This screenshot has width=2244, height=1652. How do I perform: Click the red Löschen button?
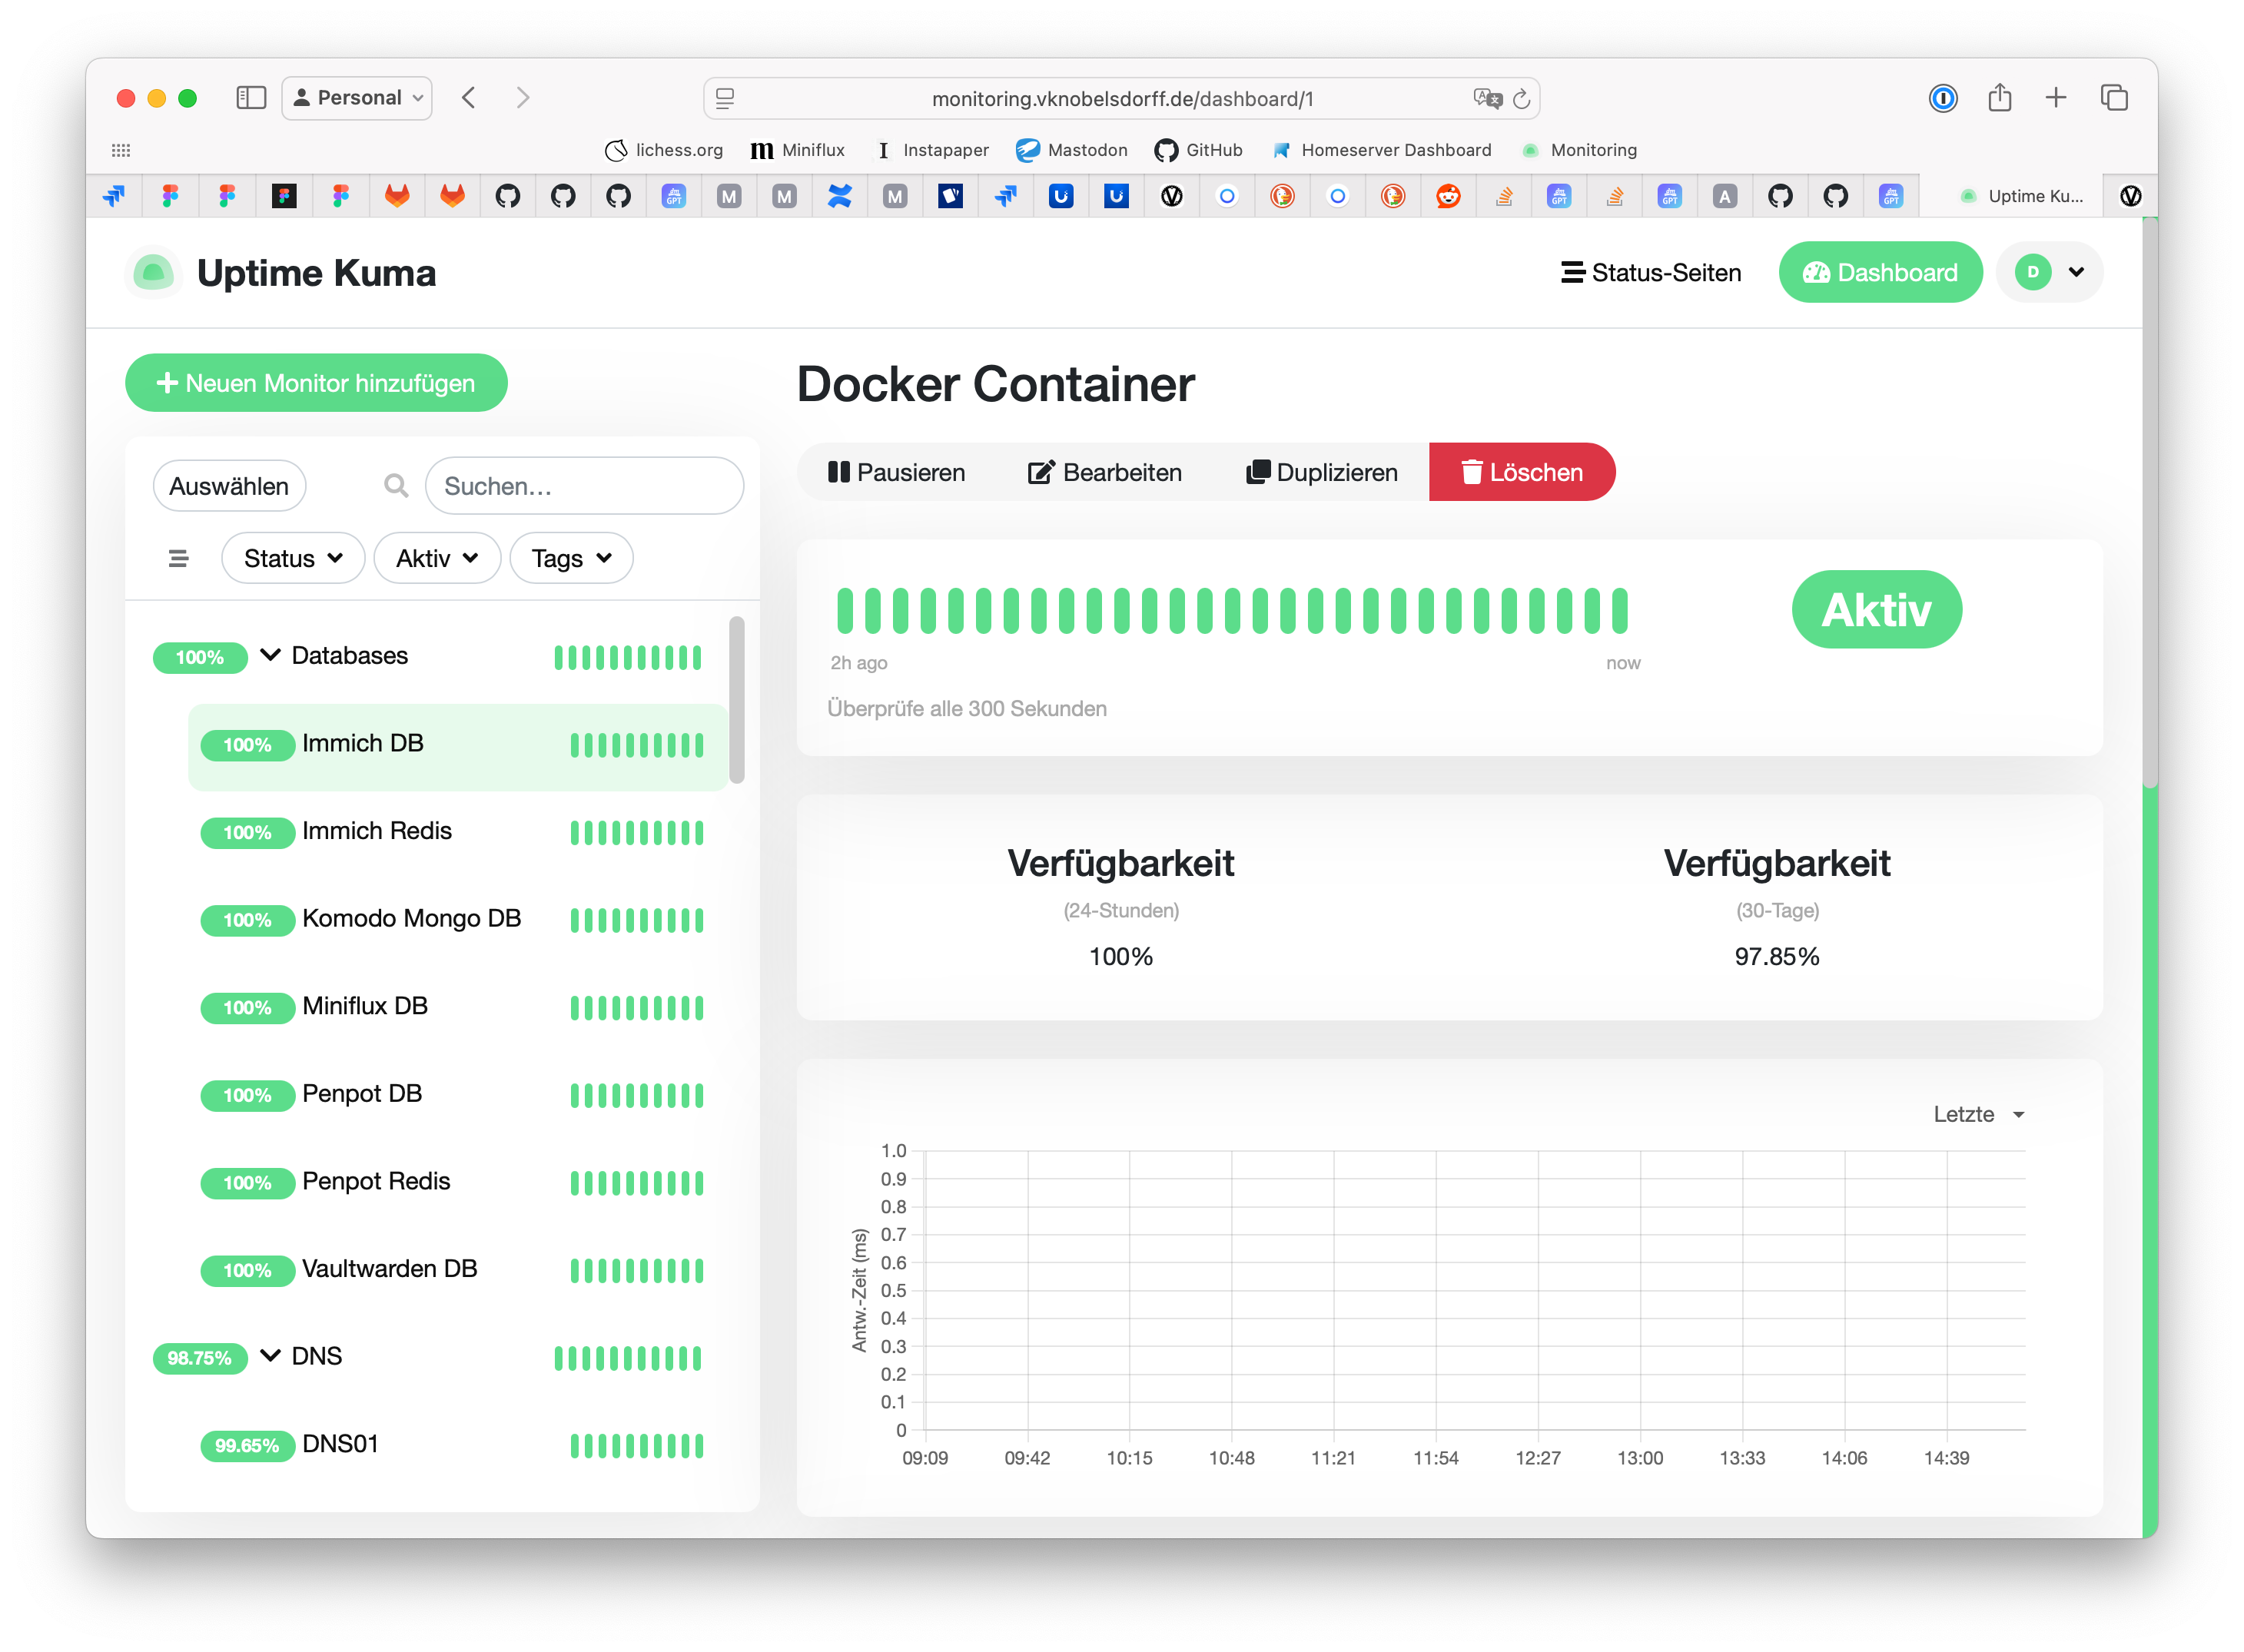pyautogui.click(x=1521, y=472)
